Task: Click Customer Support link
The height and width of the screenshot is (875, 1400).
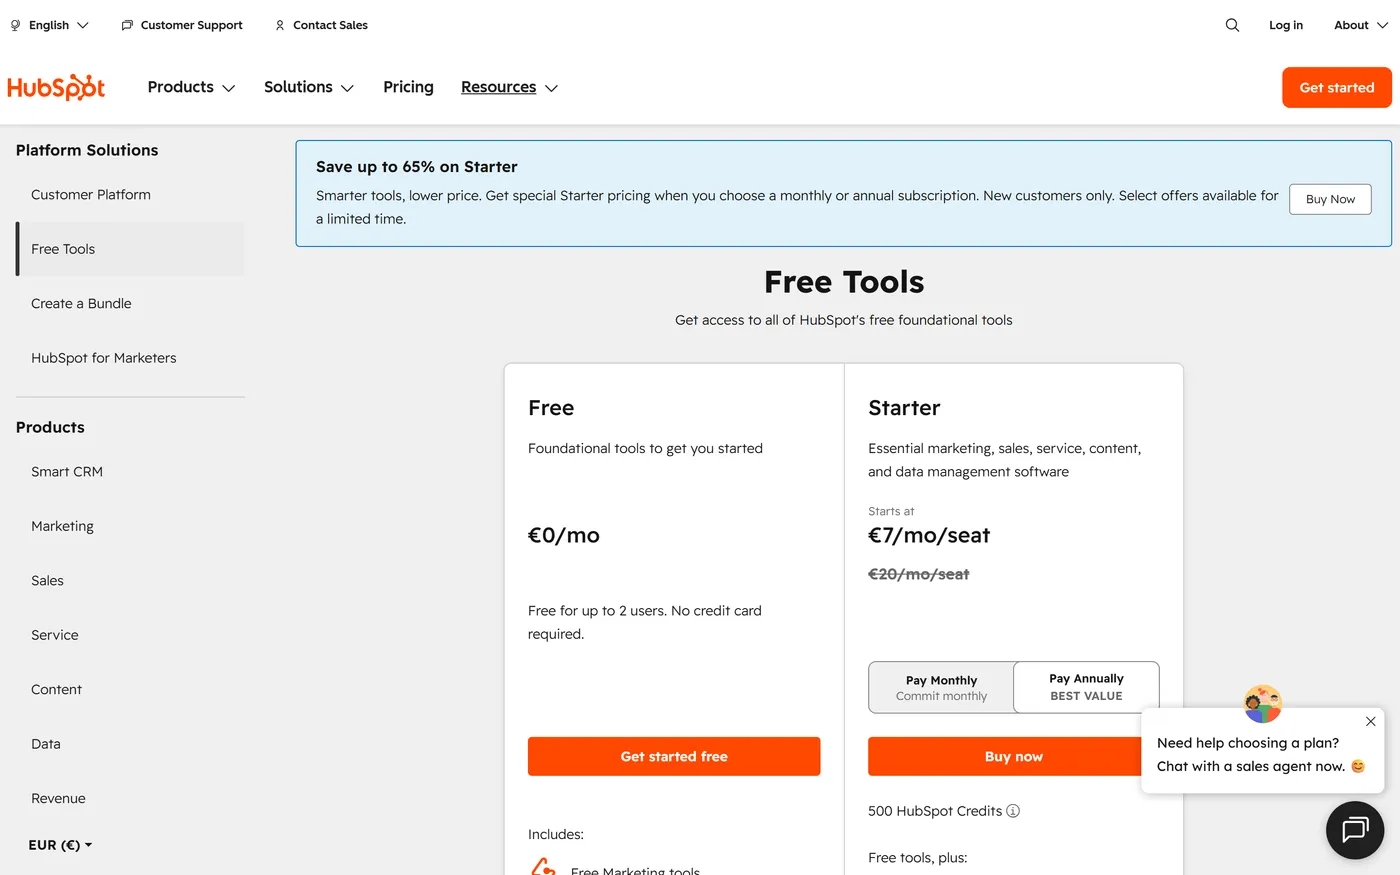Action: click(x=191, y=25)
